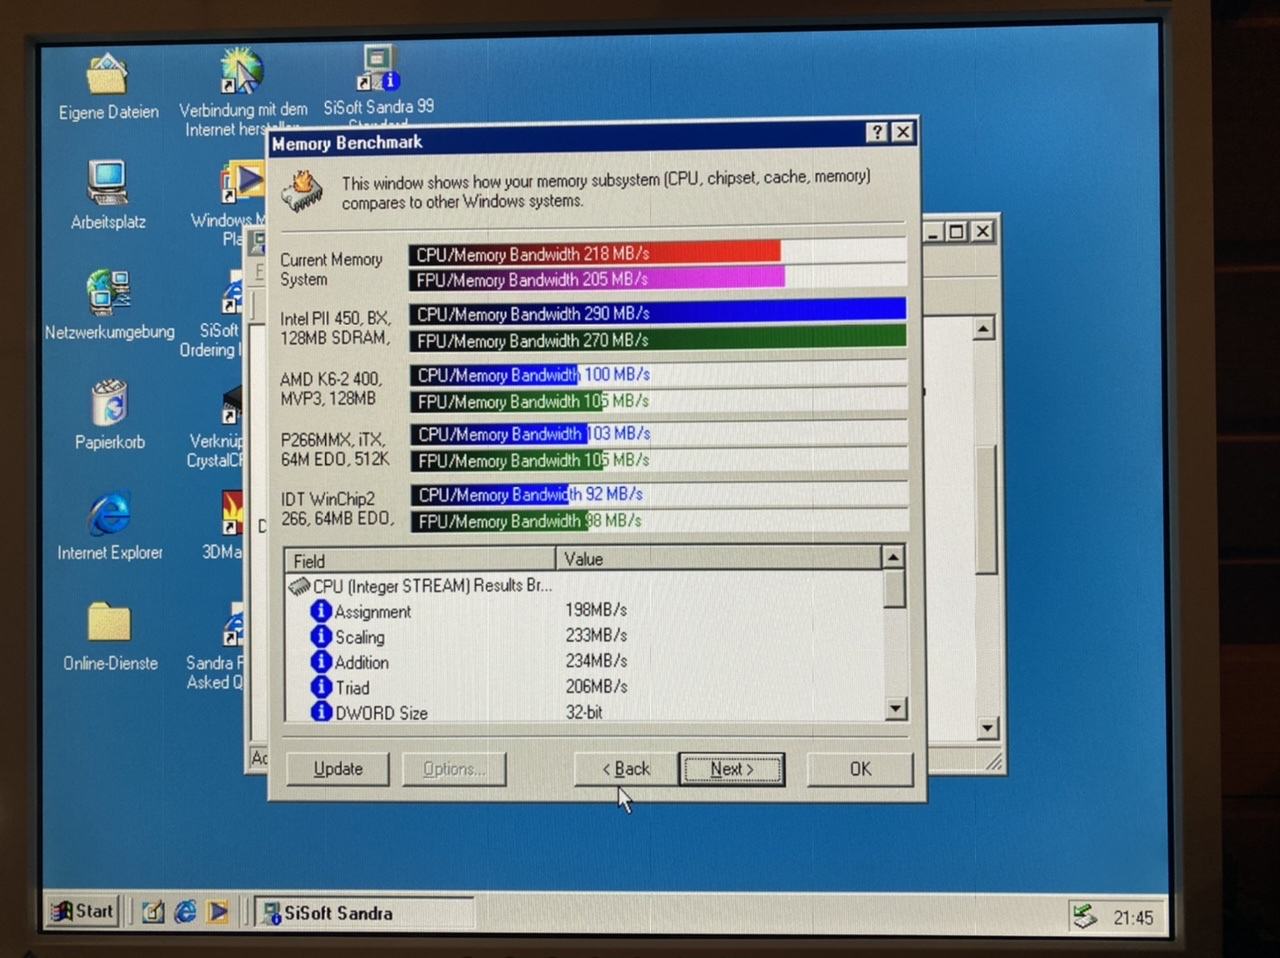Screen dimensions: 1280x958
Task: Click scroll-up arrow in background Sandra window
Action: pos(984,328)
